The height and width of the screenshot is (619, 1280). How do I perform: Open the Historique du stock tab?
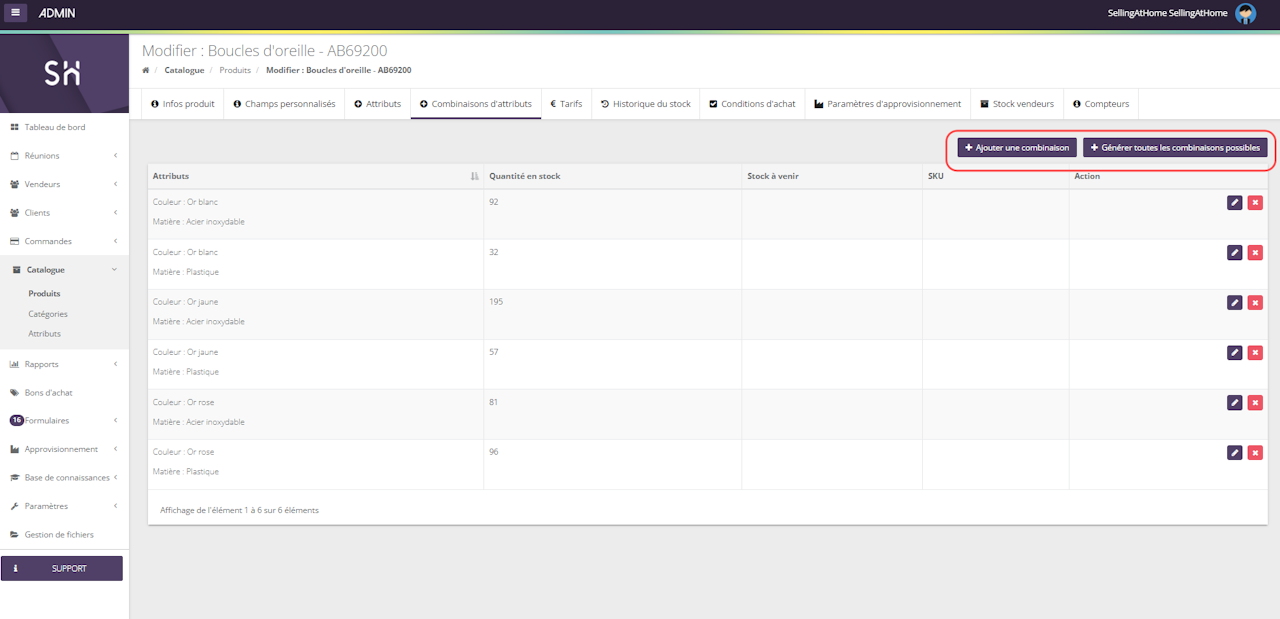pos(645,104)
